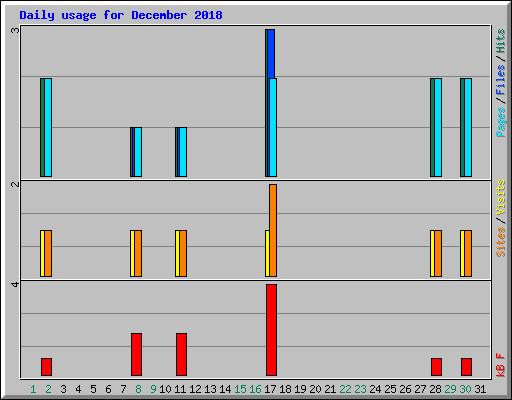Click day label 28 on the axis

[x=435, y=389]
